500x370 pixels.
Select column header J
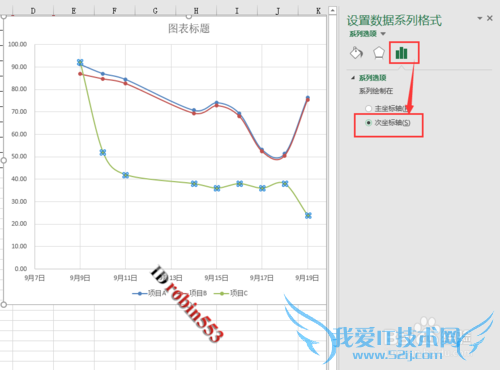277,11
